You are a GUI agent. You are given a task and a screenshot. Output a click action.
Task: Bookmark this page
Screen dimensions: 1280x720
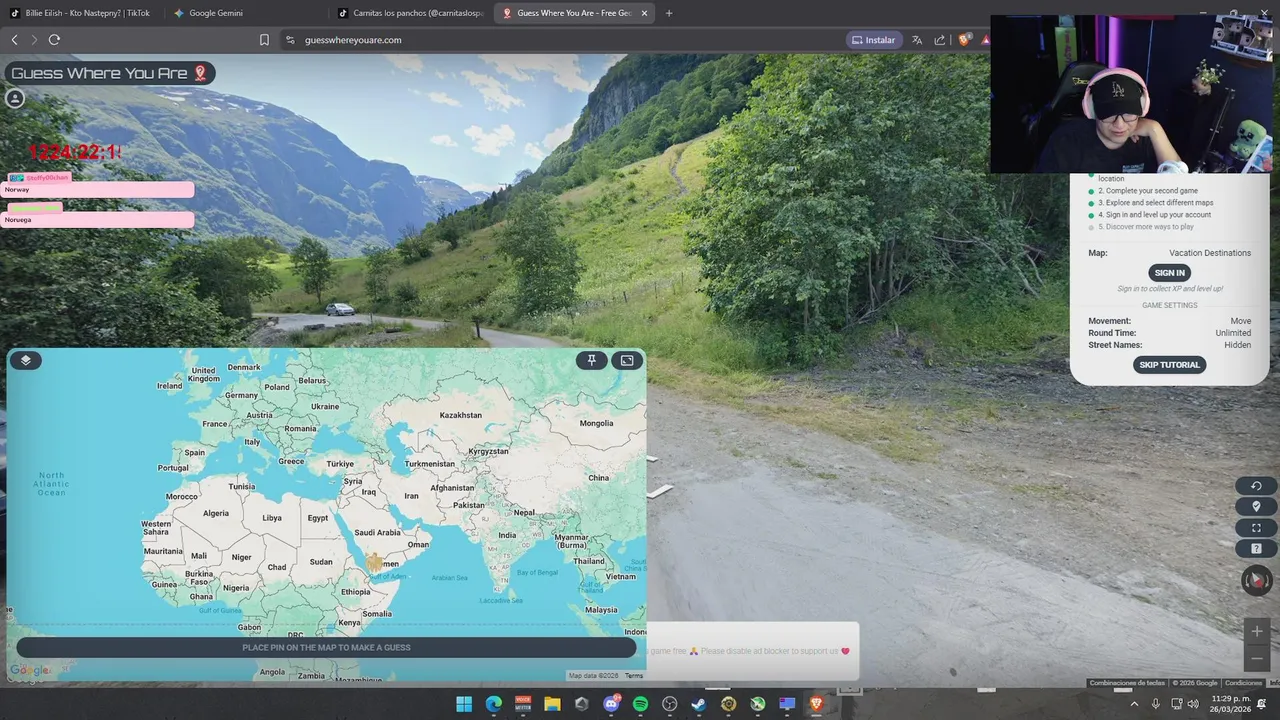tap(264, 40)
